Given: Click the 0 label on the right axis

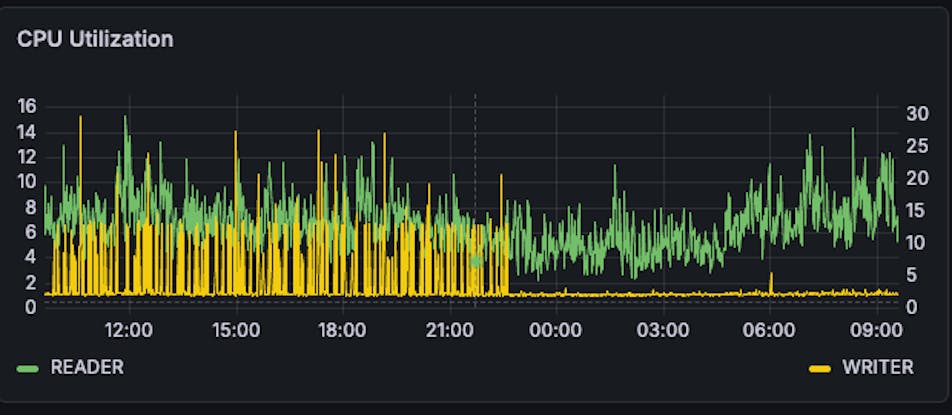Looking at the screenshot, I should (912, 307).
